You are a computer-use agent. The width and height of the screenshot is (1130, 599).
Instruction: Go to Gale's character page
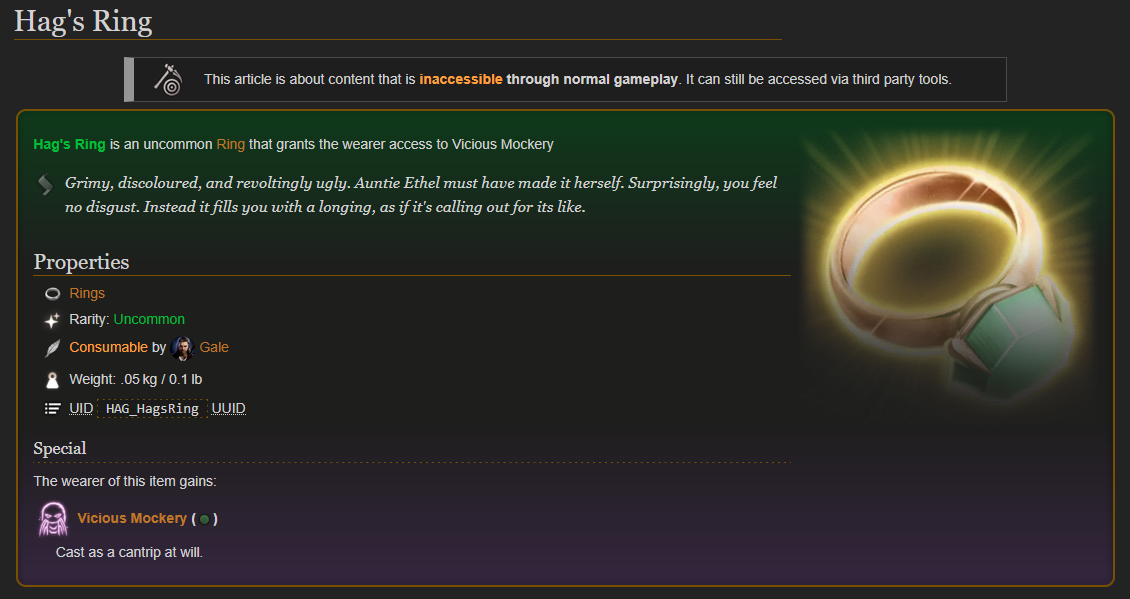click(x=214, y=347)
